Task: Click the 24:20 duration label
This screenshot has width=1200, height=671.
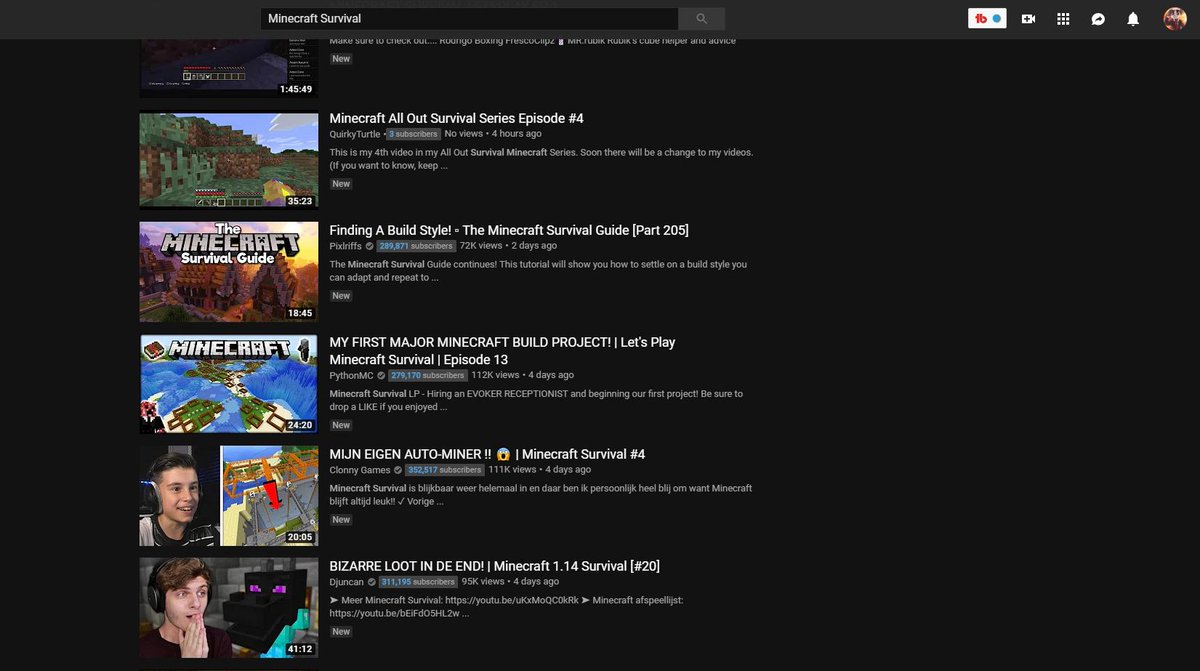Action: click(x=300, y=425)
